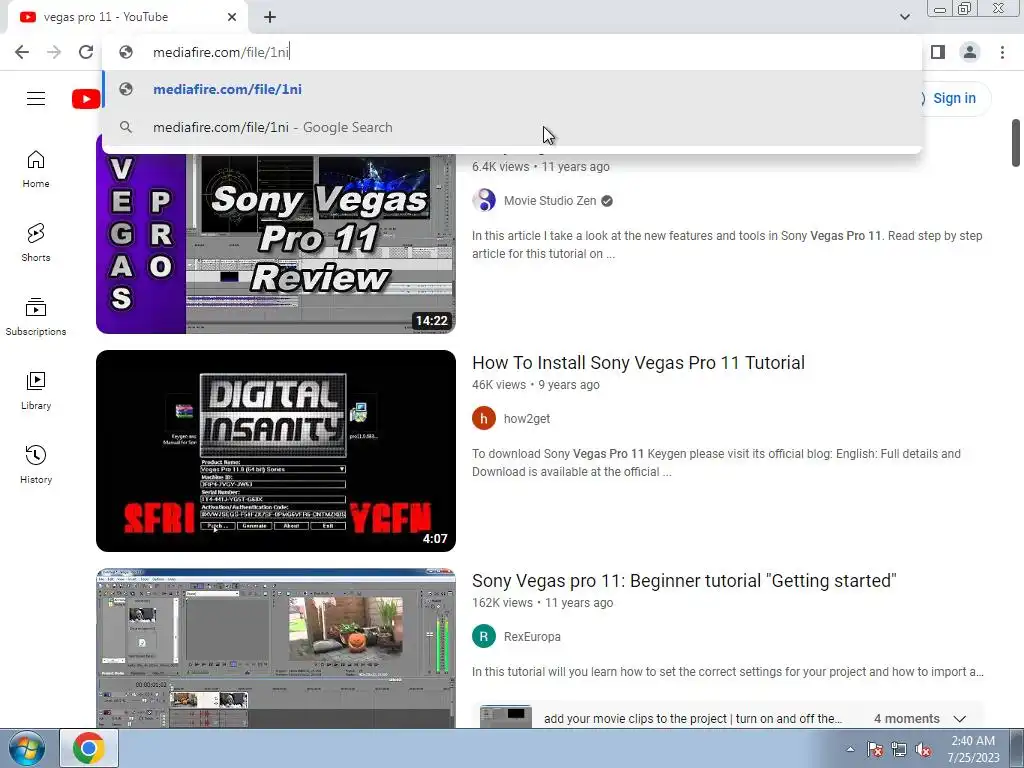Image resolution: width=1024 pixels, height=768 pixels.
Task: Open the Digital Insanity keygen video thumbnail
Action: [276, 451]
